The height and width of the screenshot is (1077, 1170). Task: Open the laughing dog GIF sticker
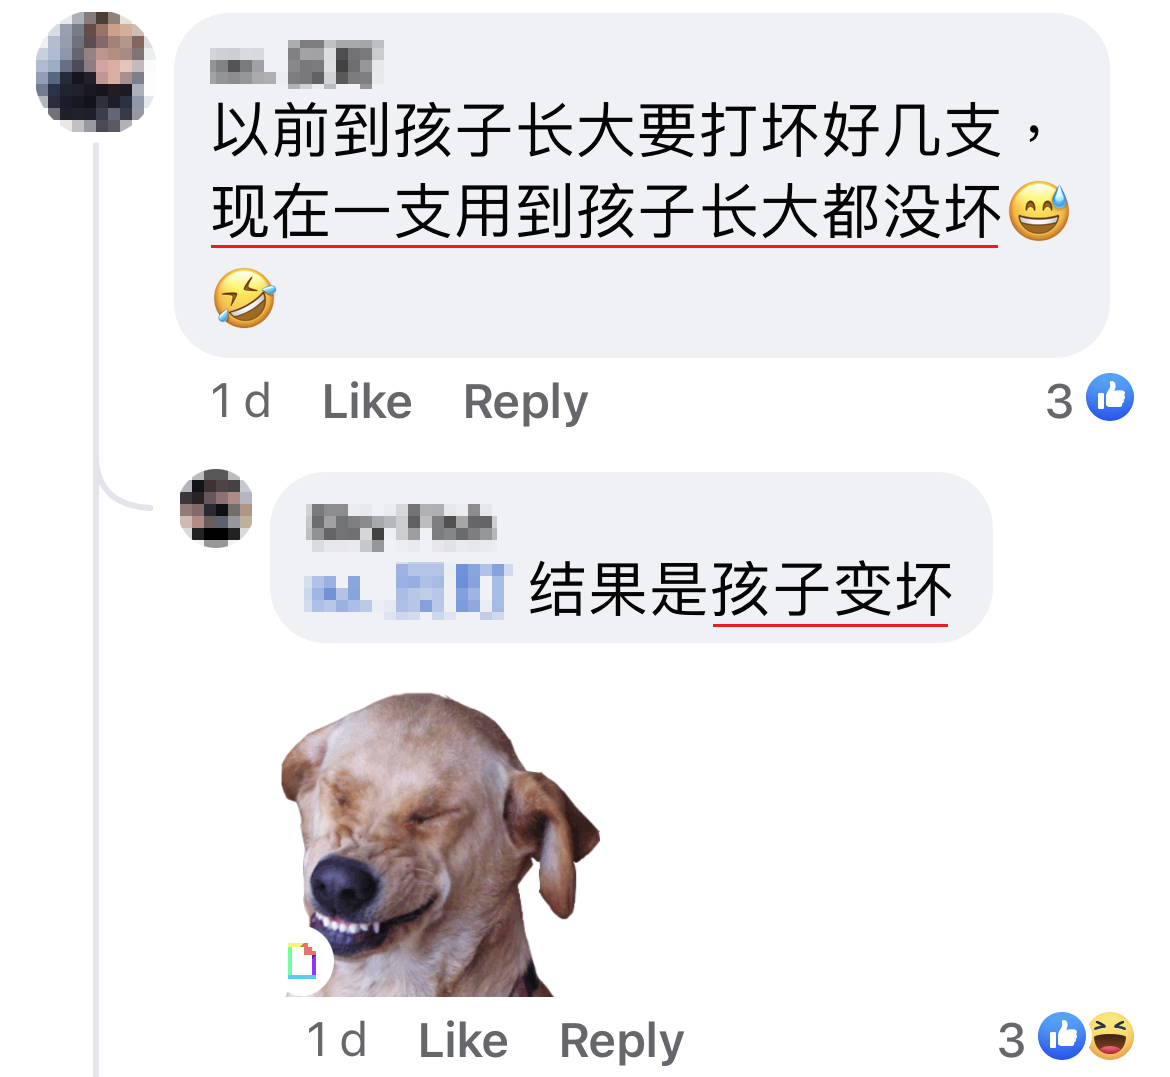[440, 844]
